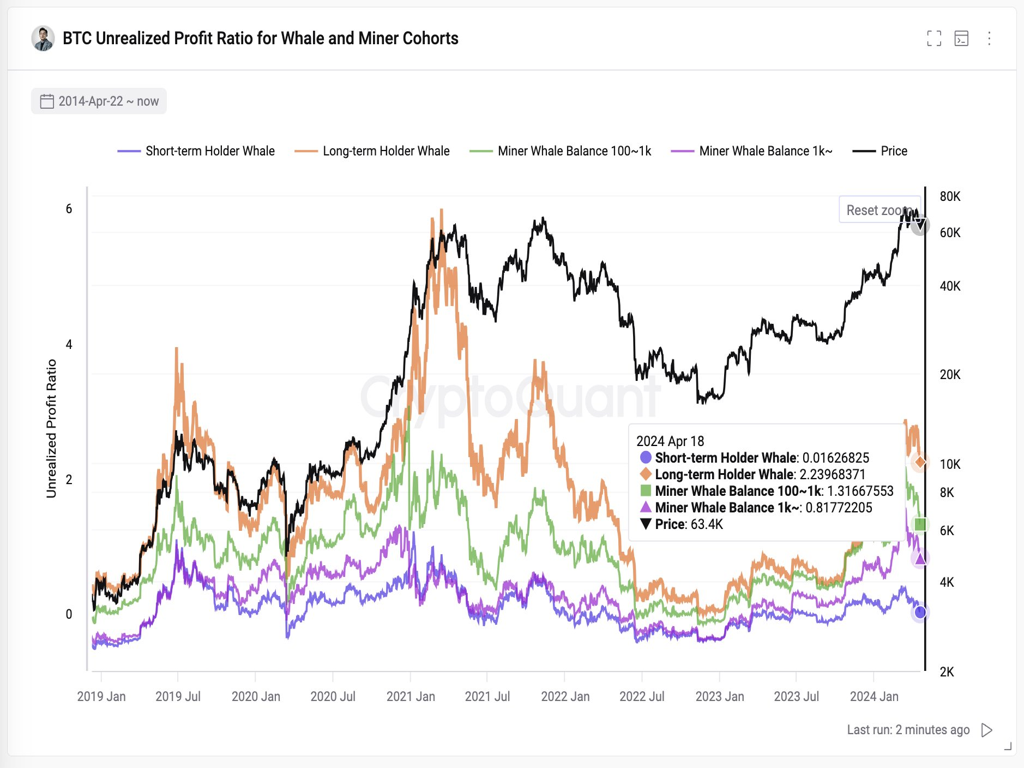Click the BTC Unrealized Profit Ratio chart title
Image resolution: width=1024 pixels, height=768 pixels.
pos(260,39)
